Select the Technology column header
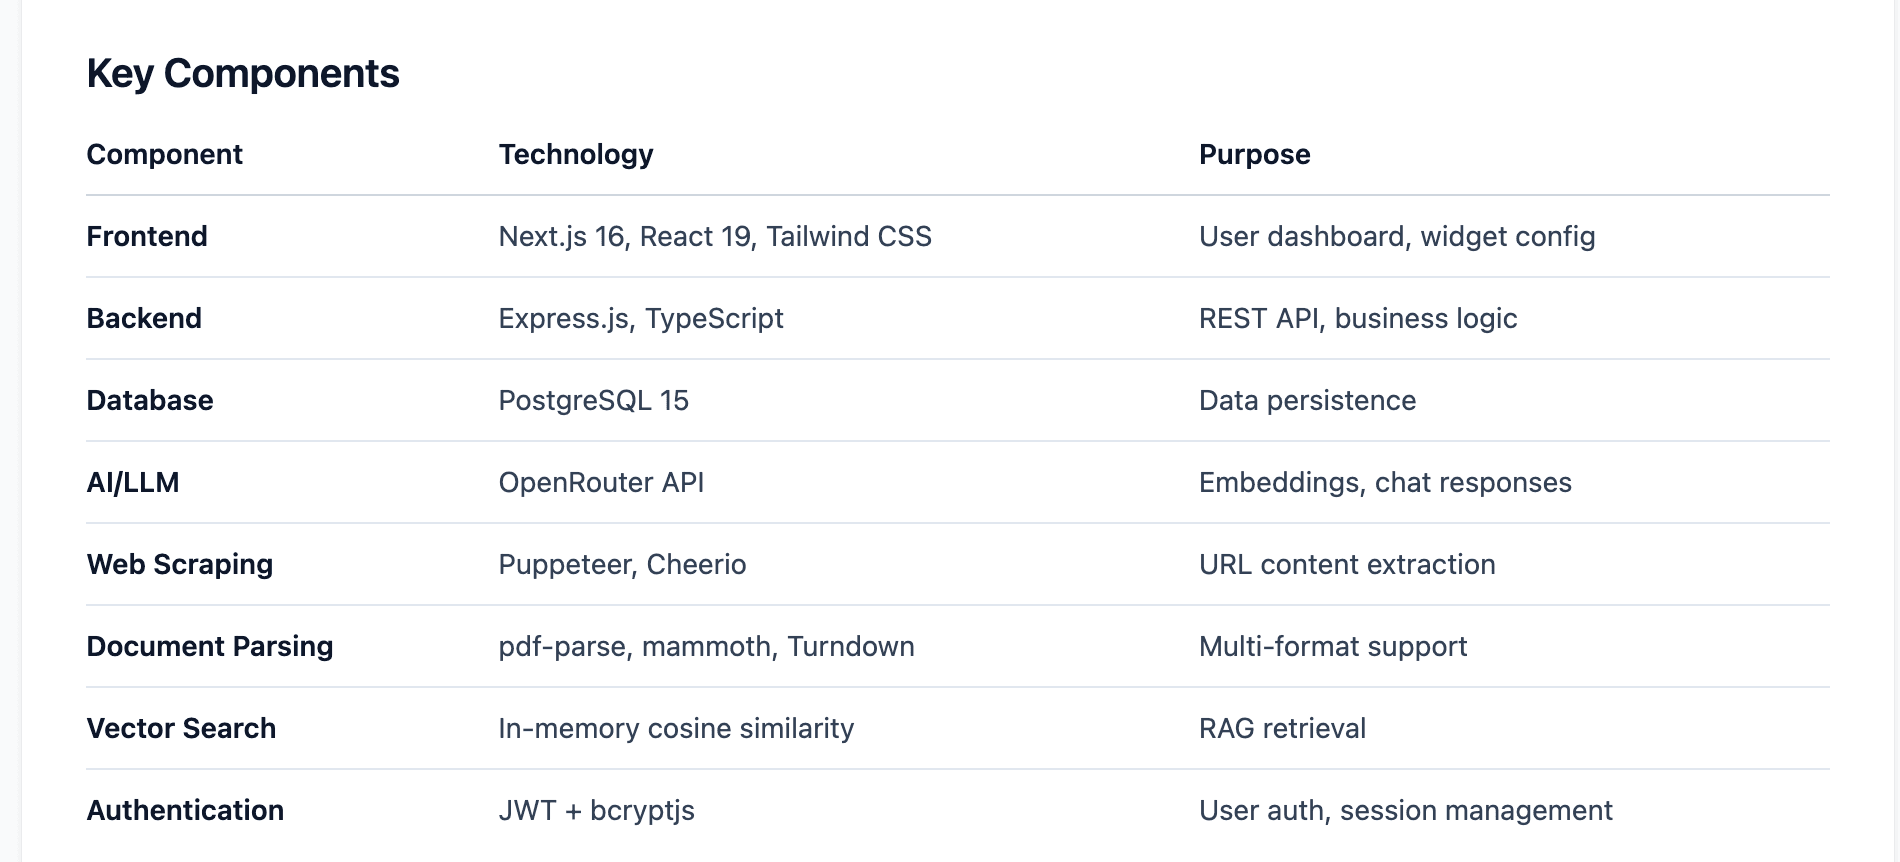The width and height of the screenshot is (1900, 862). pyautogui.click(x=576, y=154)
